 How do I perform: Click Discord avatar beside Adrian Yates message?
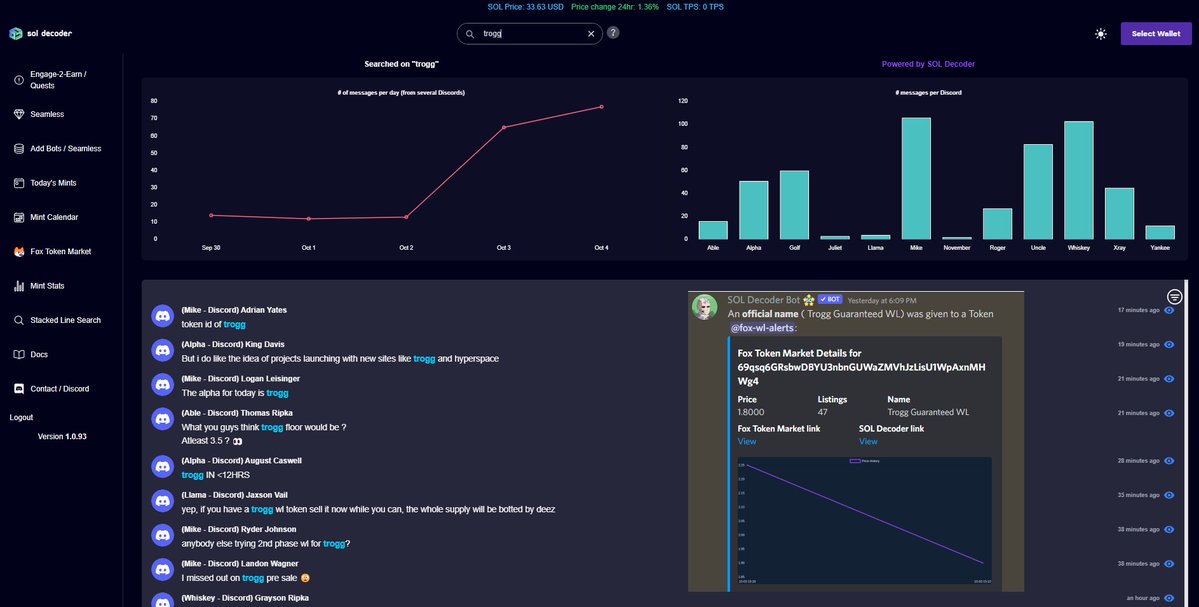click(162, 316)
